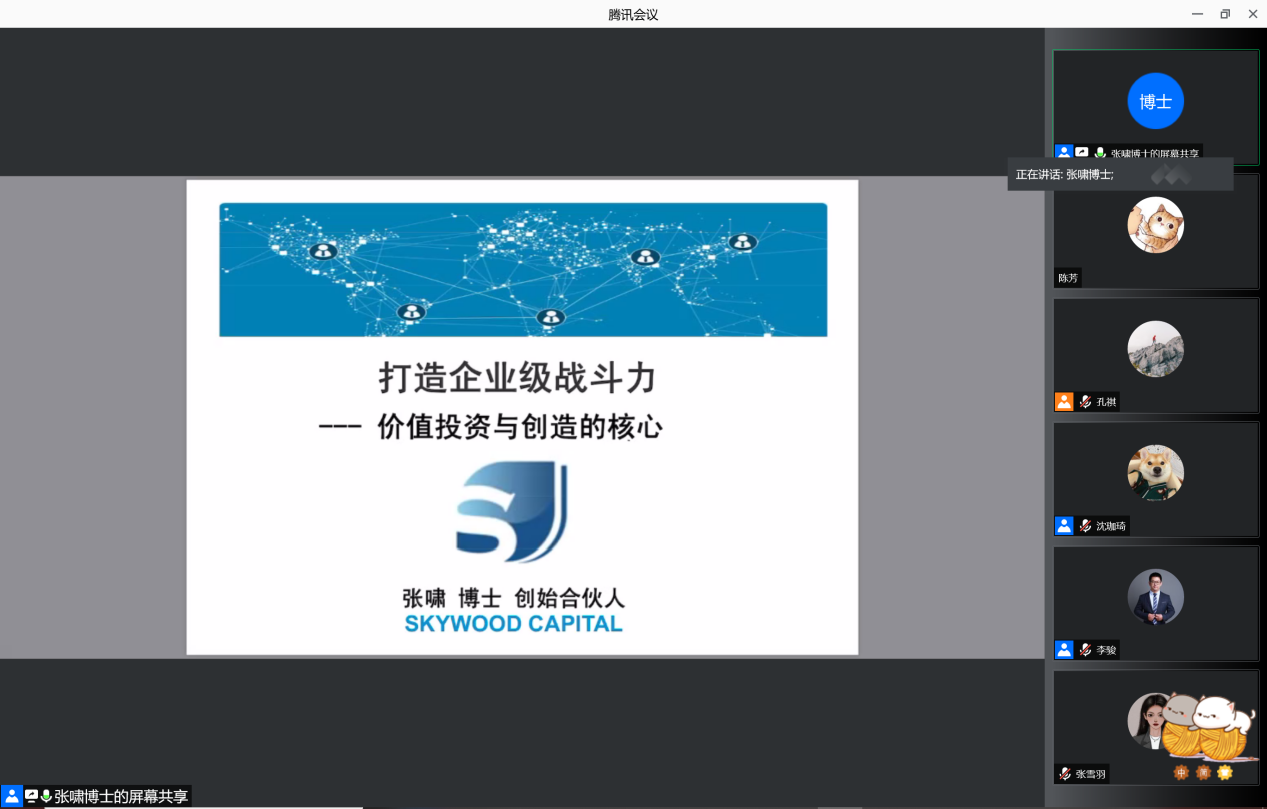The height and width of the screenshot is (809, 1267).
Task: Click the host person icon on 张啸博士 tile
Action: point(1064,153)
